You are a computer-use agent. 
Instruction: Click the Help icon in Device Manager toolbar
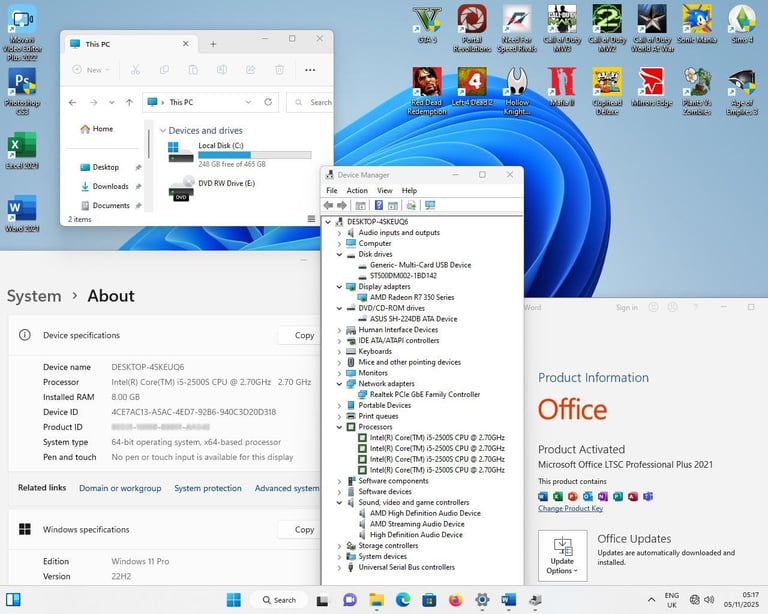click(379, 205)
